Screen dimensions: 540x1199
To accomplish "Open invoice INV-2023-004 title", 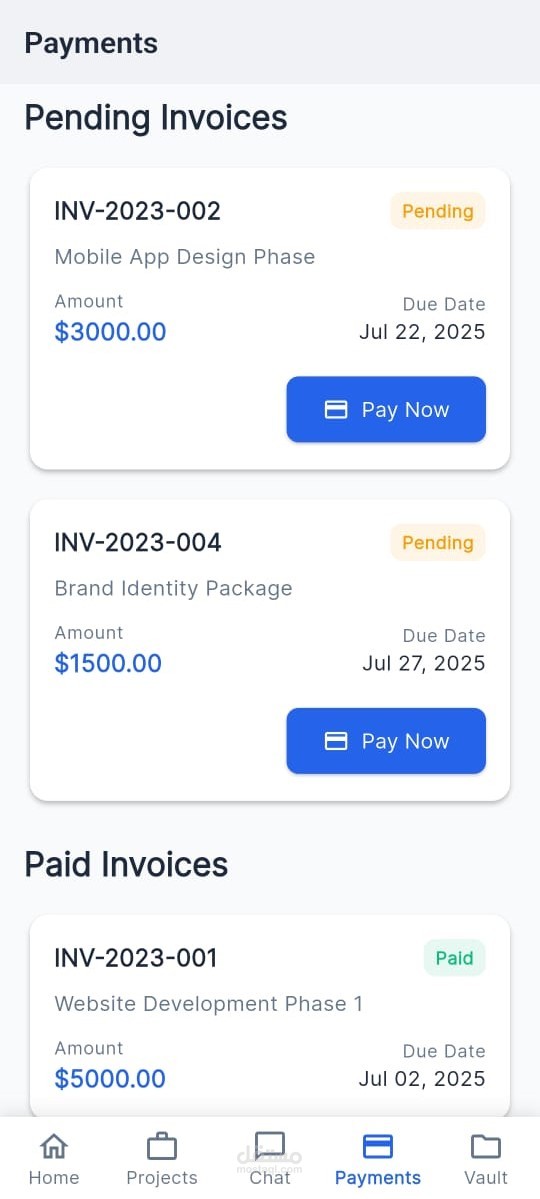I will [x=138, y=543].
